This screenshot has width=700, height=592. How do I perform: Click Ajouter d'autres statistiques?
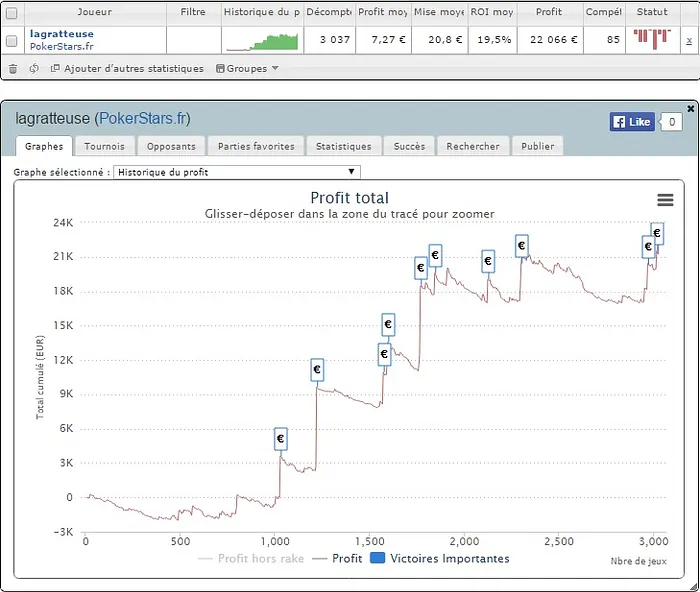127,68
